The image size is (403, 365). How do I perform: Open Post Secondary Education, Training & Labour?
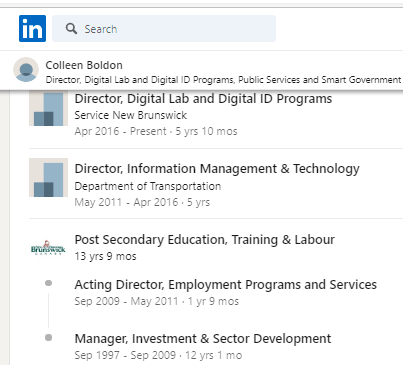point(205,239)
